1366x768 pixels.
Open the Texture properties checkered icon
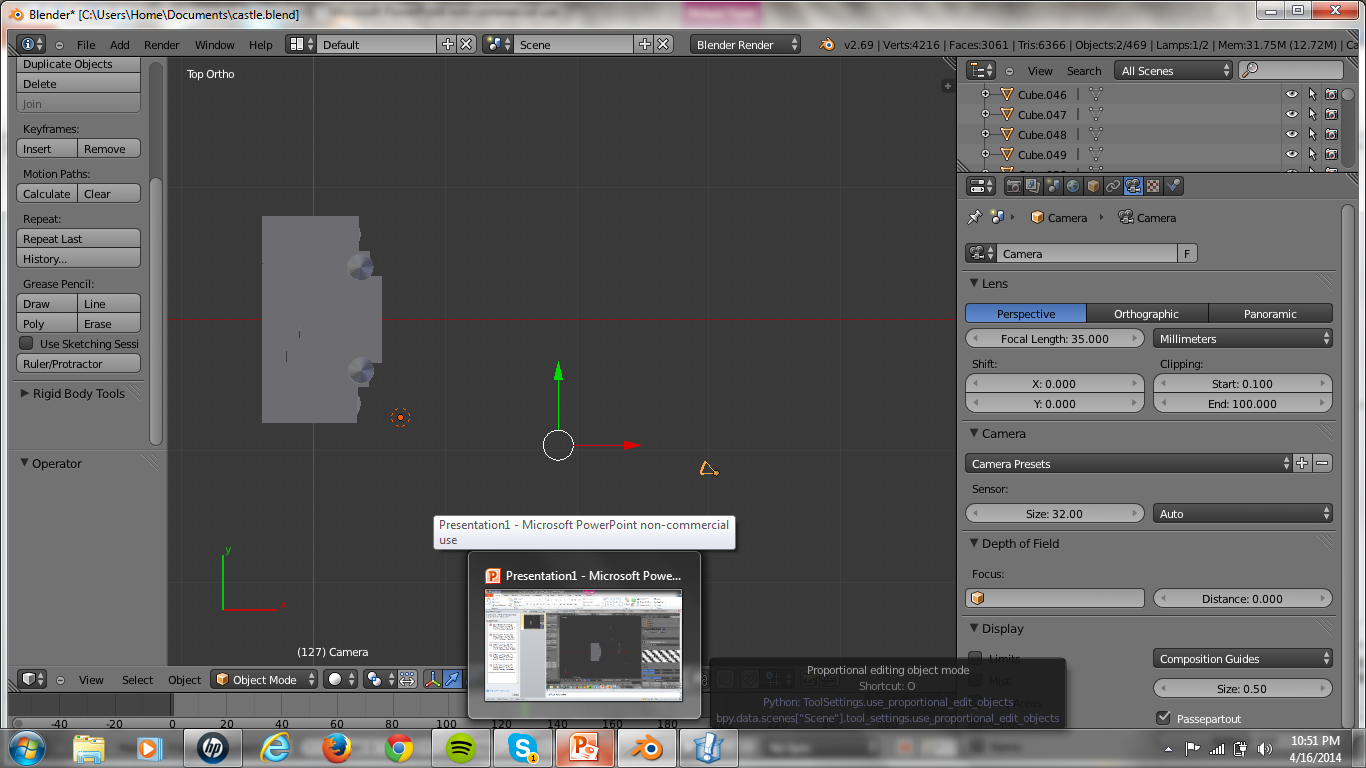click(1153, 185)
